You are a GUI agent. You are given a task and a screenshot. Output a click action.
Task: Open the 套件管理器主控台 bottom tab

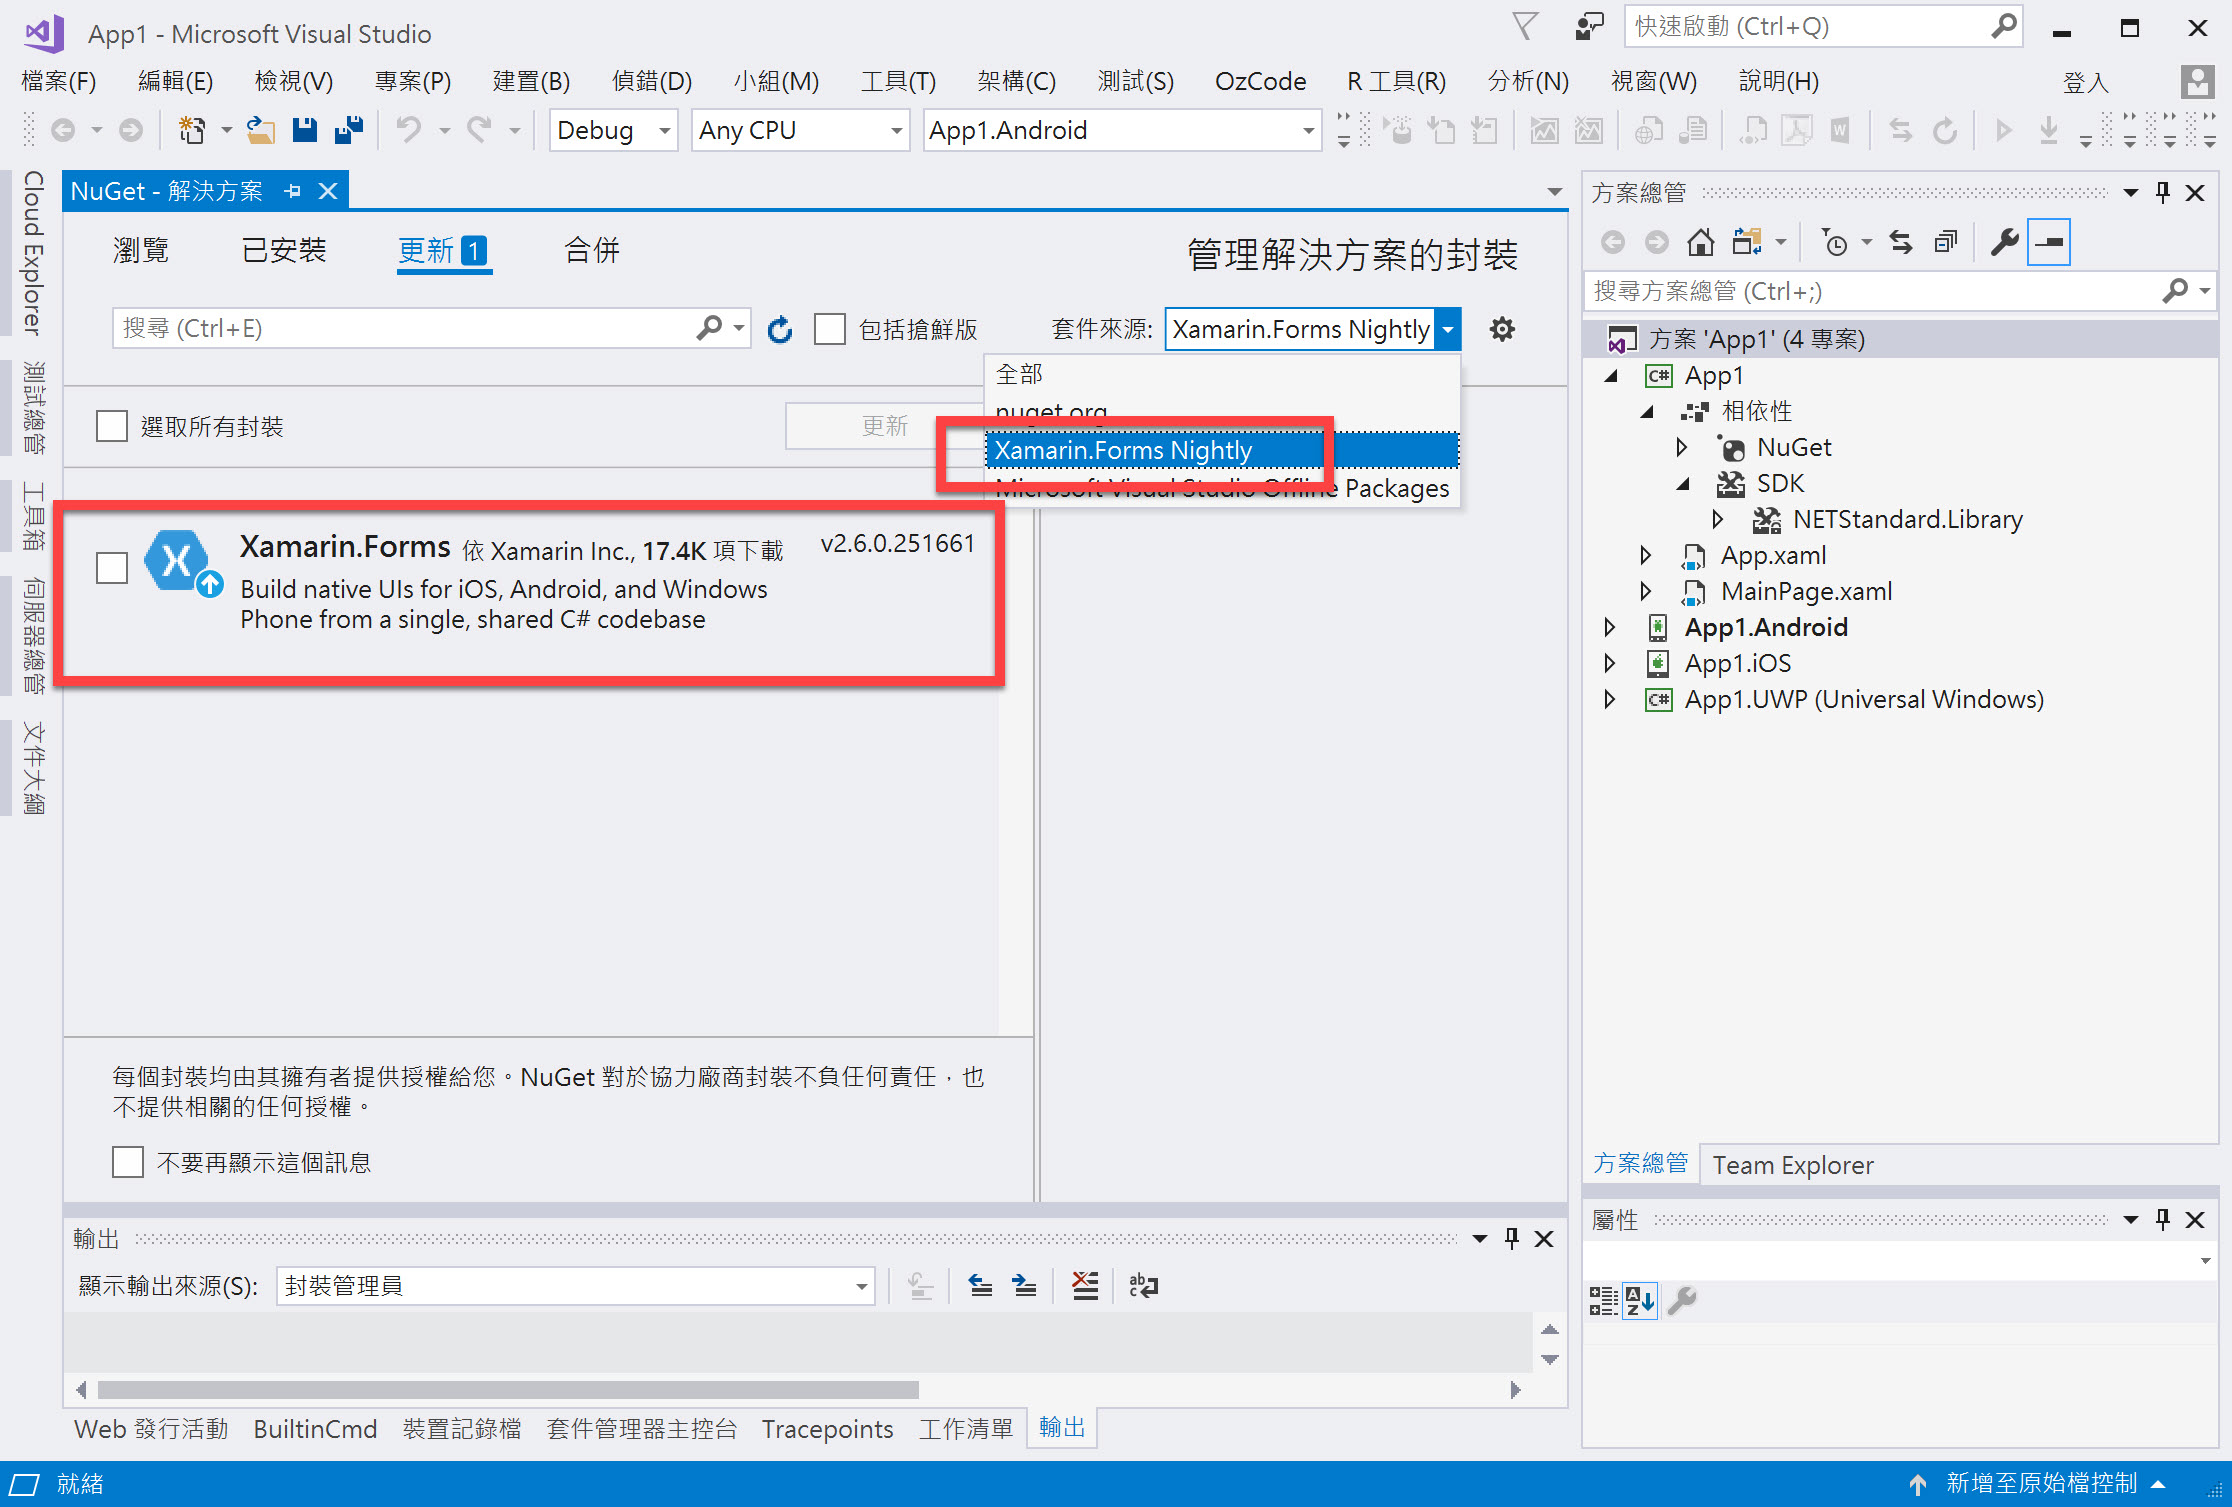coord(641,1428)
